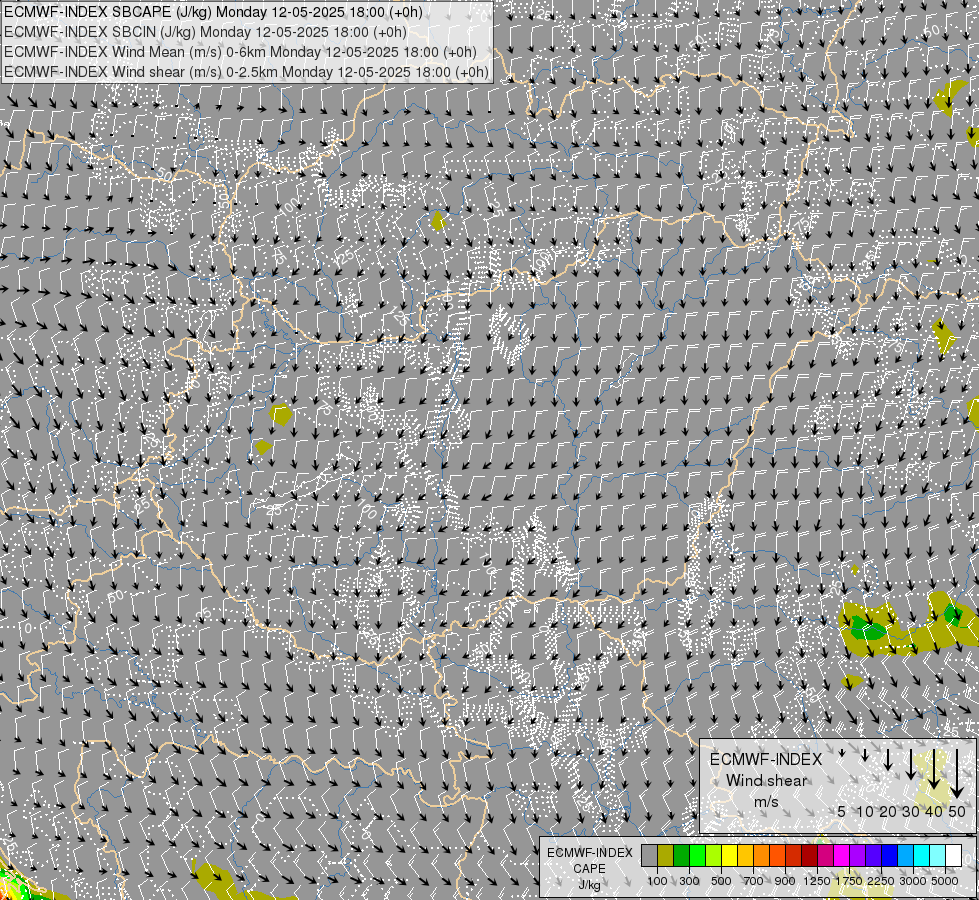Click the 'J/kg' unit in CAPE legend
The height and width of the screenshot is (900, 979).
point(589,885)
